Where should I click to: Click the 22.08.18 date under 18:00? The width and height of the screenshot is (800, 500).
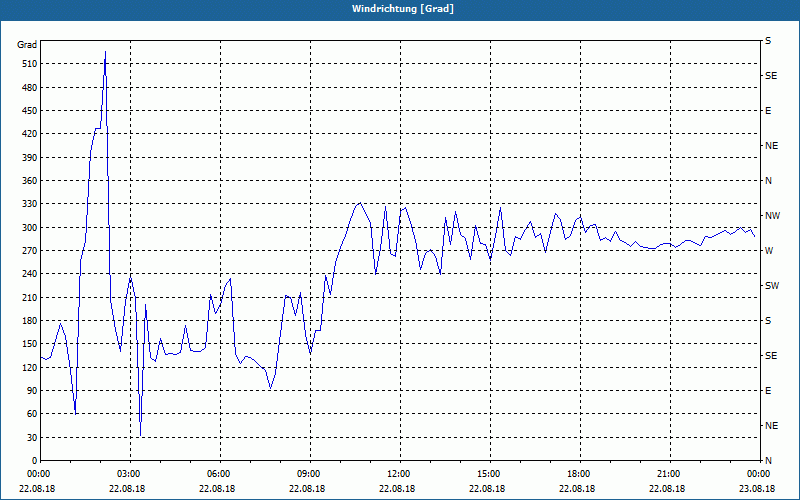[577, 488]
